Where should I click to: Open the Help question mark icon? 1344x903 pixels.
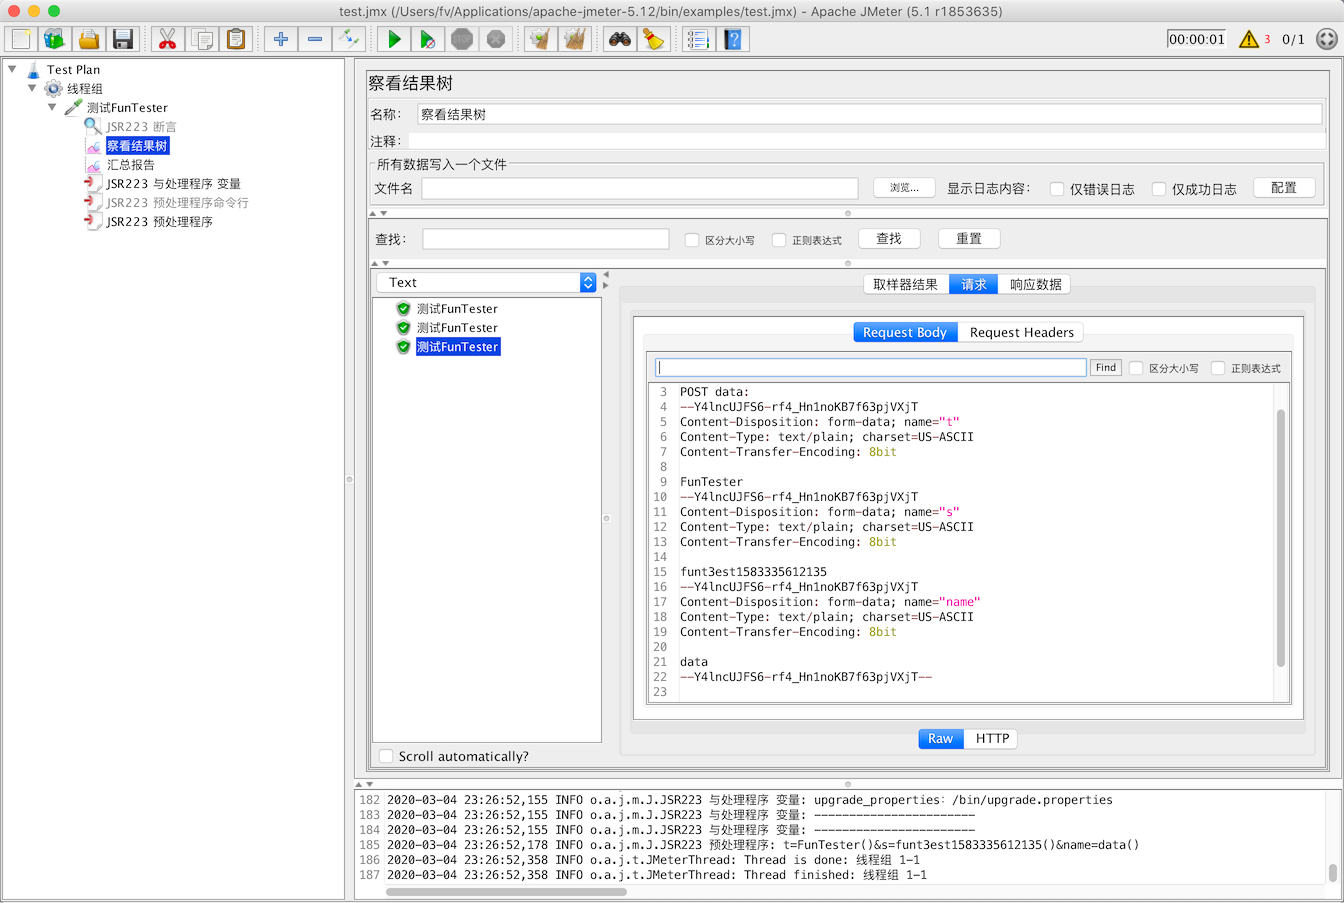(x=733, y=39)
